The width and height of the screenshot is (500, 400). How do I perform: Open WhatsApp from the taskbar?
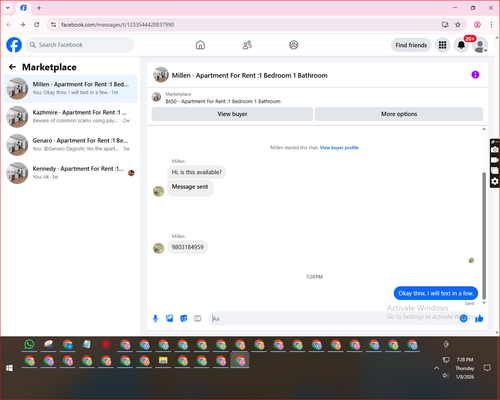coord(29,344)
